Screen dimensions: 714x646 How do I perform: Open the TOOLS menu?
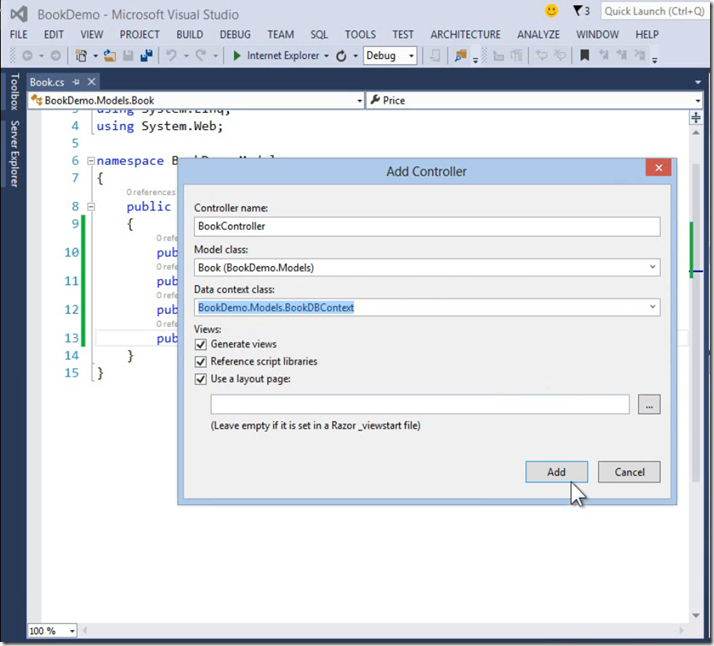360,35
